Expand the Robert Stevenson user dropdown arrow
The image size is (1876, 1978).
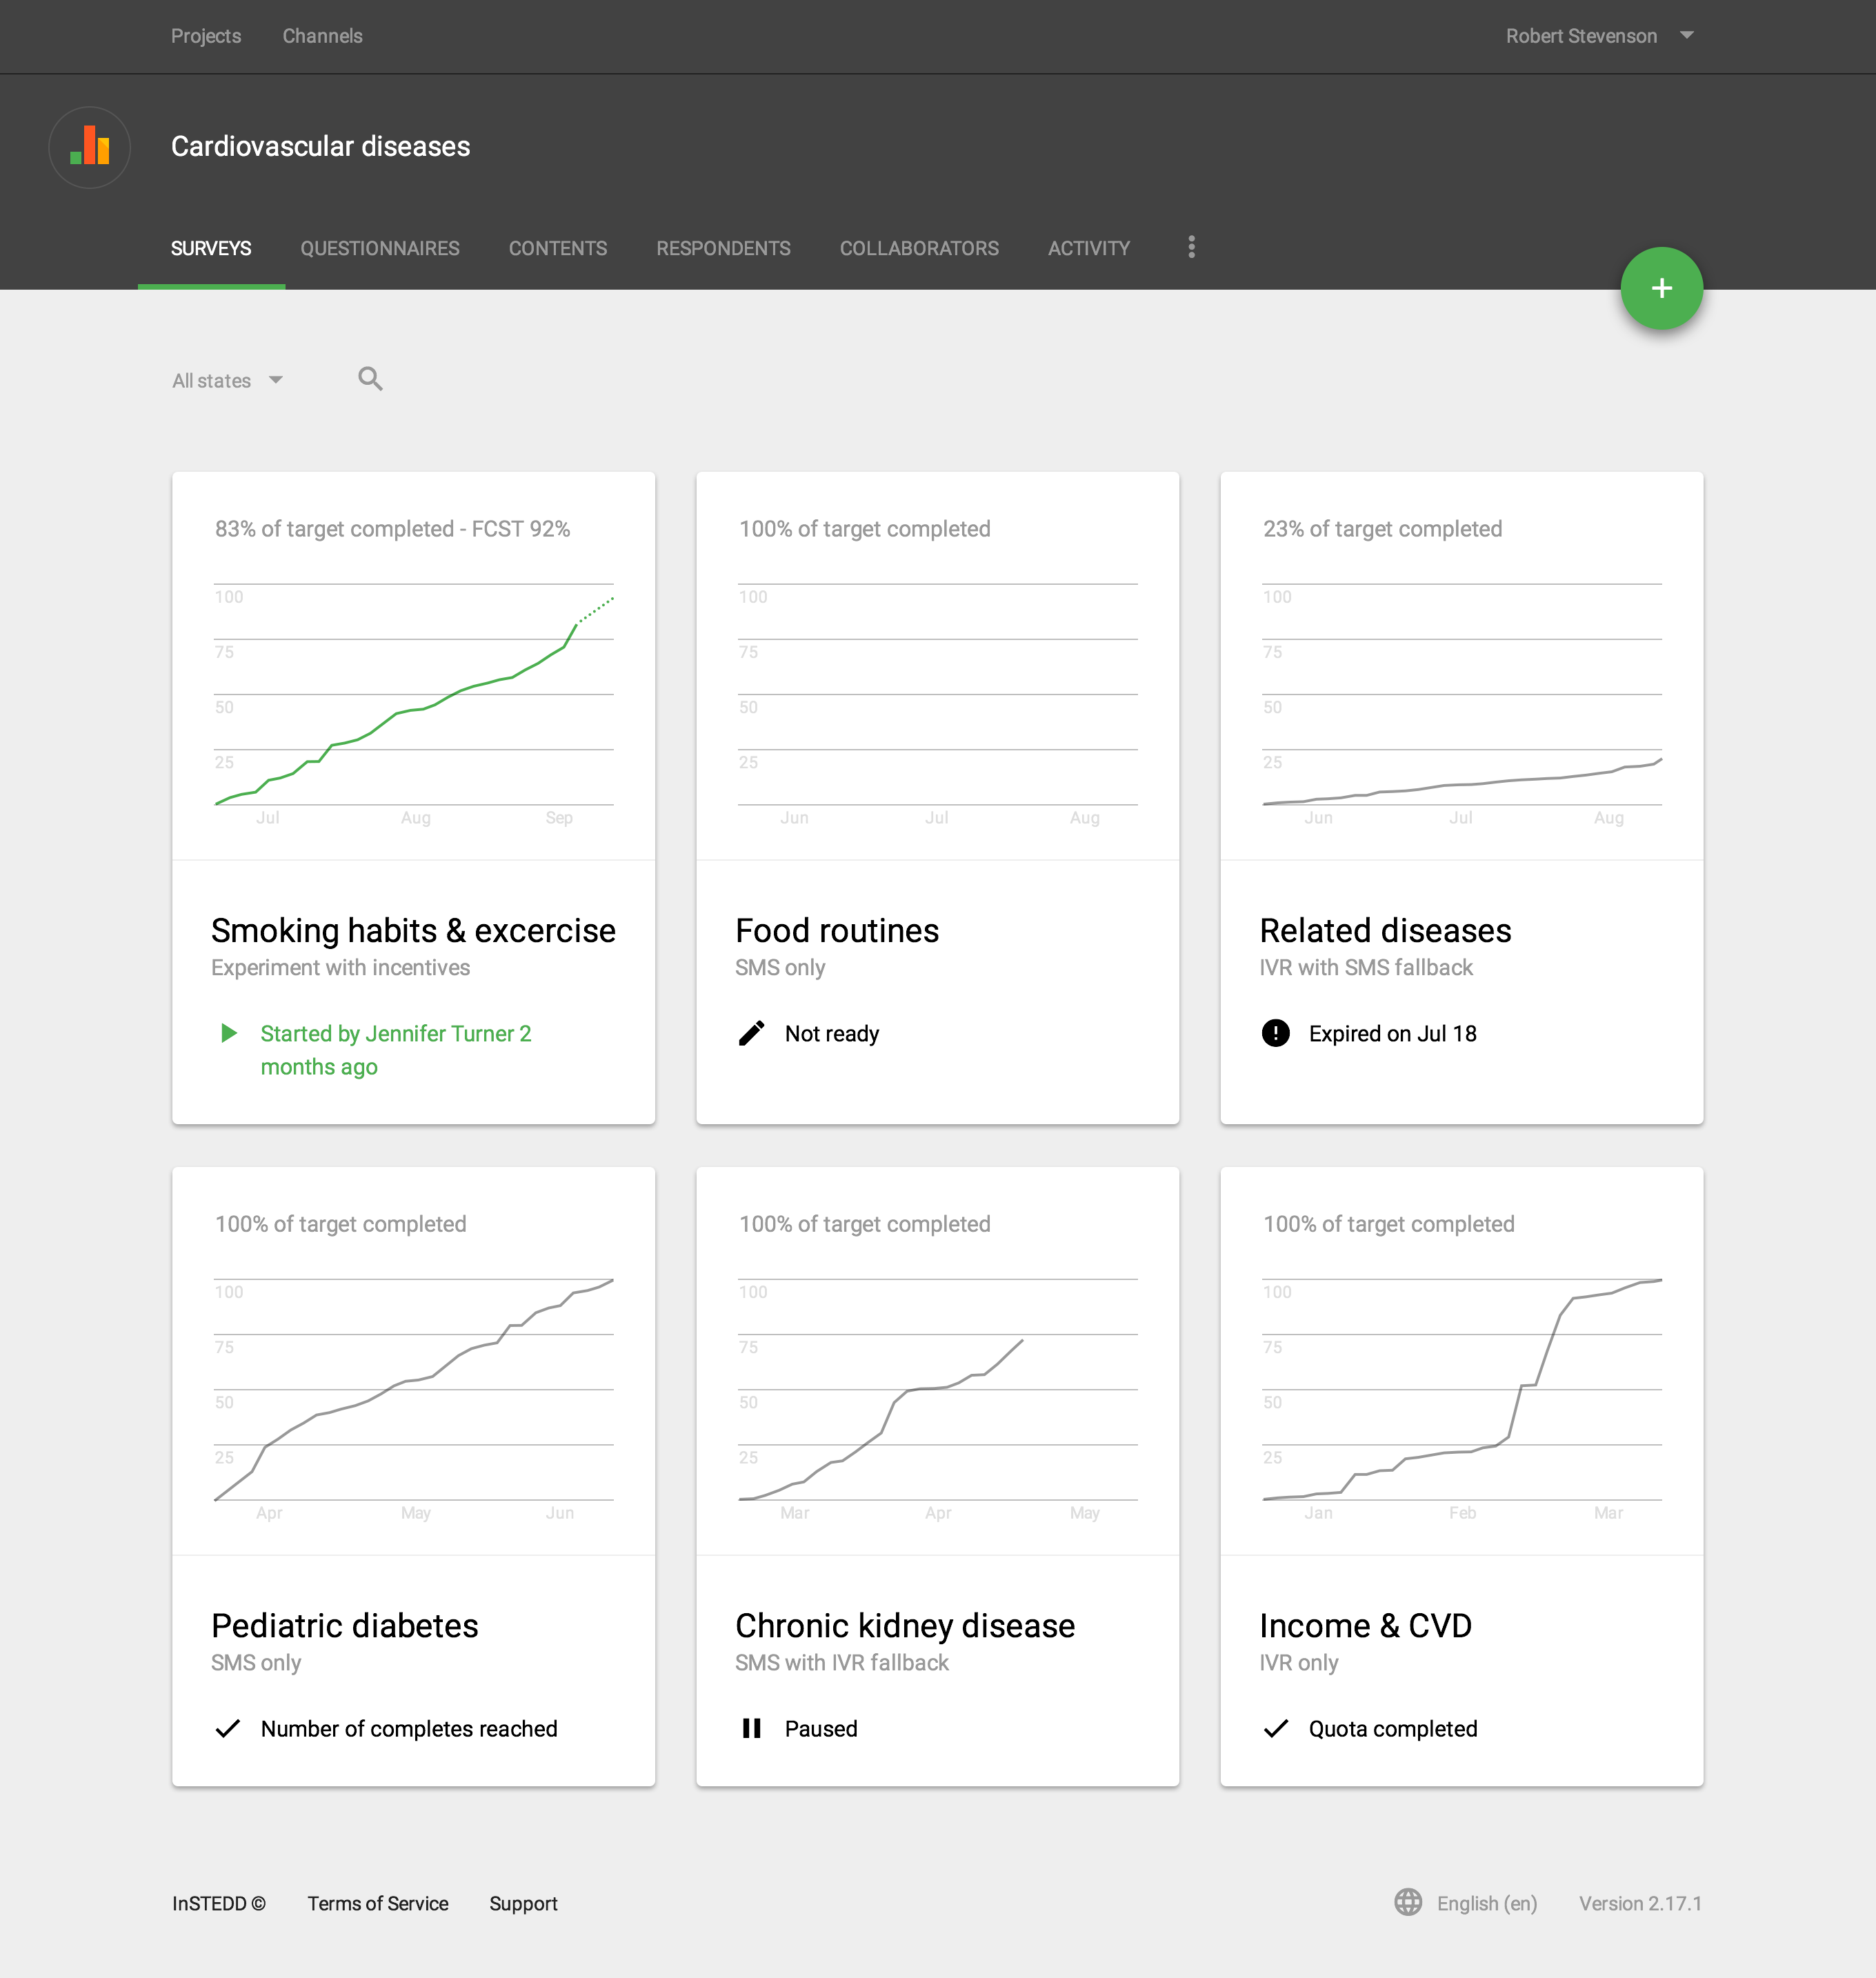tap(1687, 35)
